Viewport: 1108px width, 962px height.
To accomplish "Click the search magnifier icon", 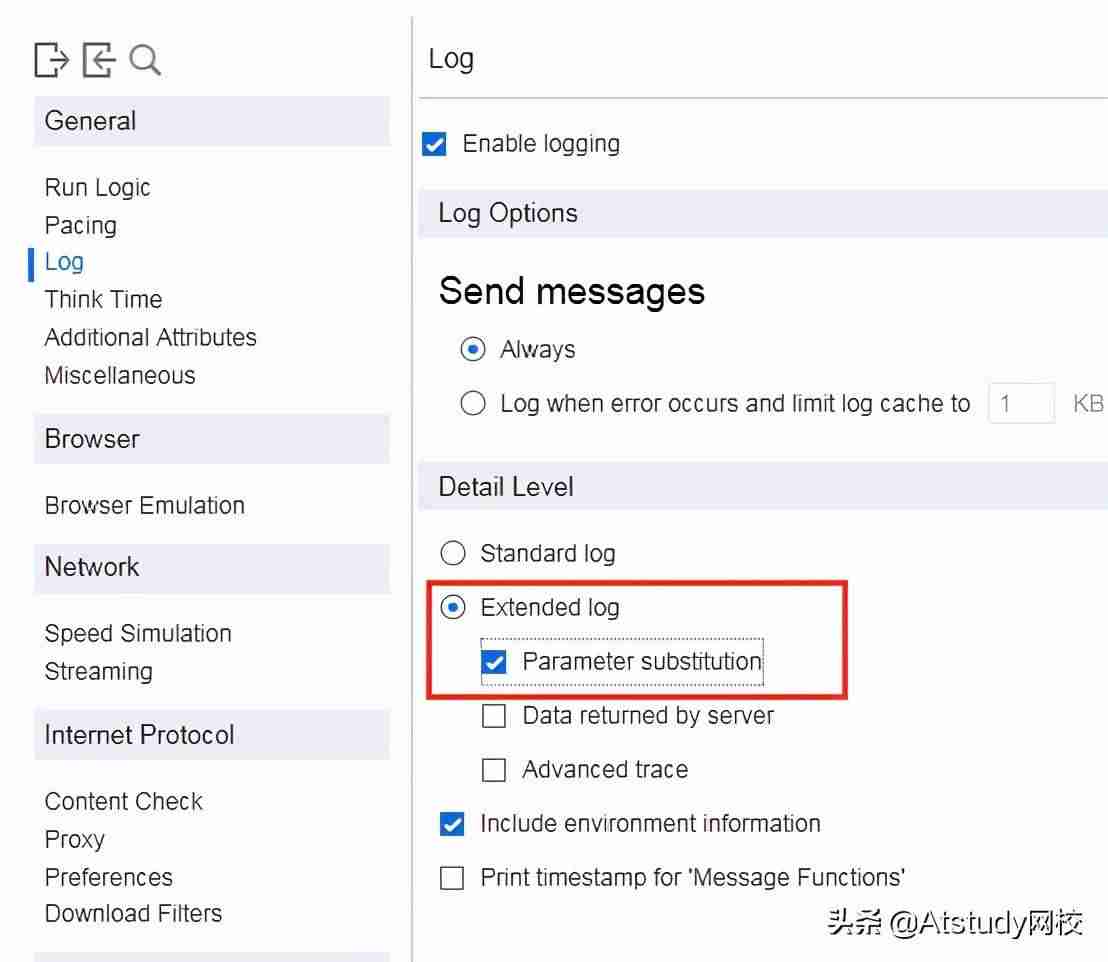I will pos(146,61).
